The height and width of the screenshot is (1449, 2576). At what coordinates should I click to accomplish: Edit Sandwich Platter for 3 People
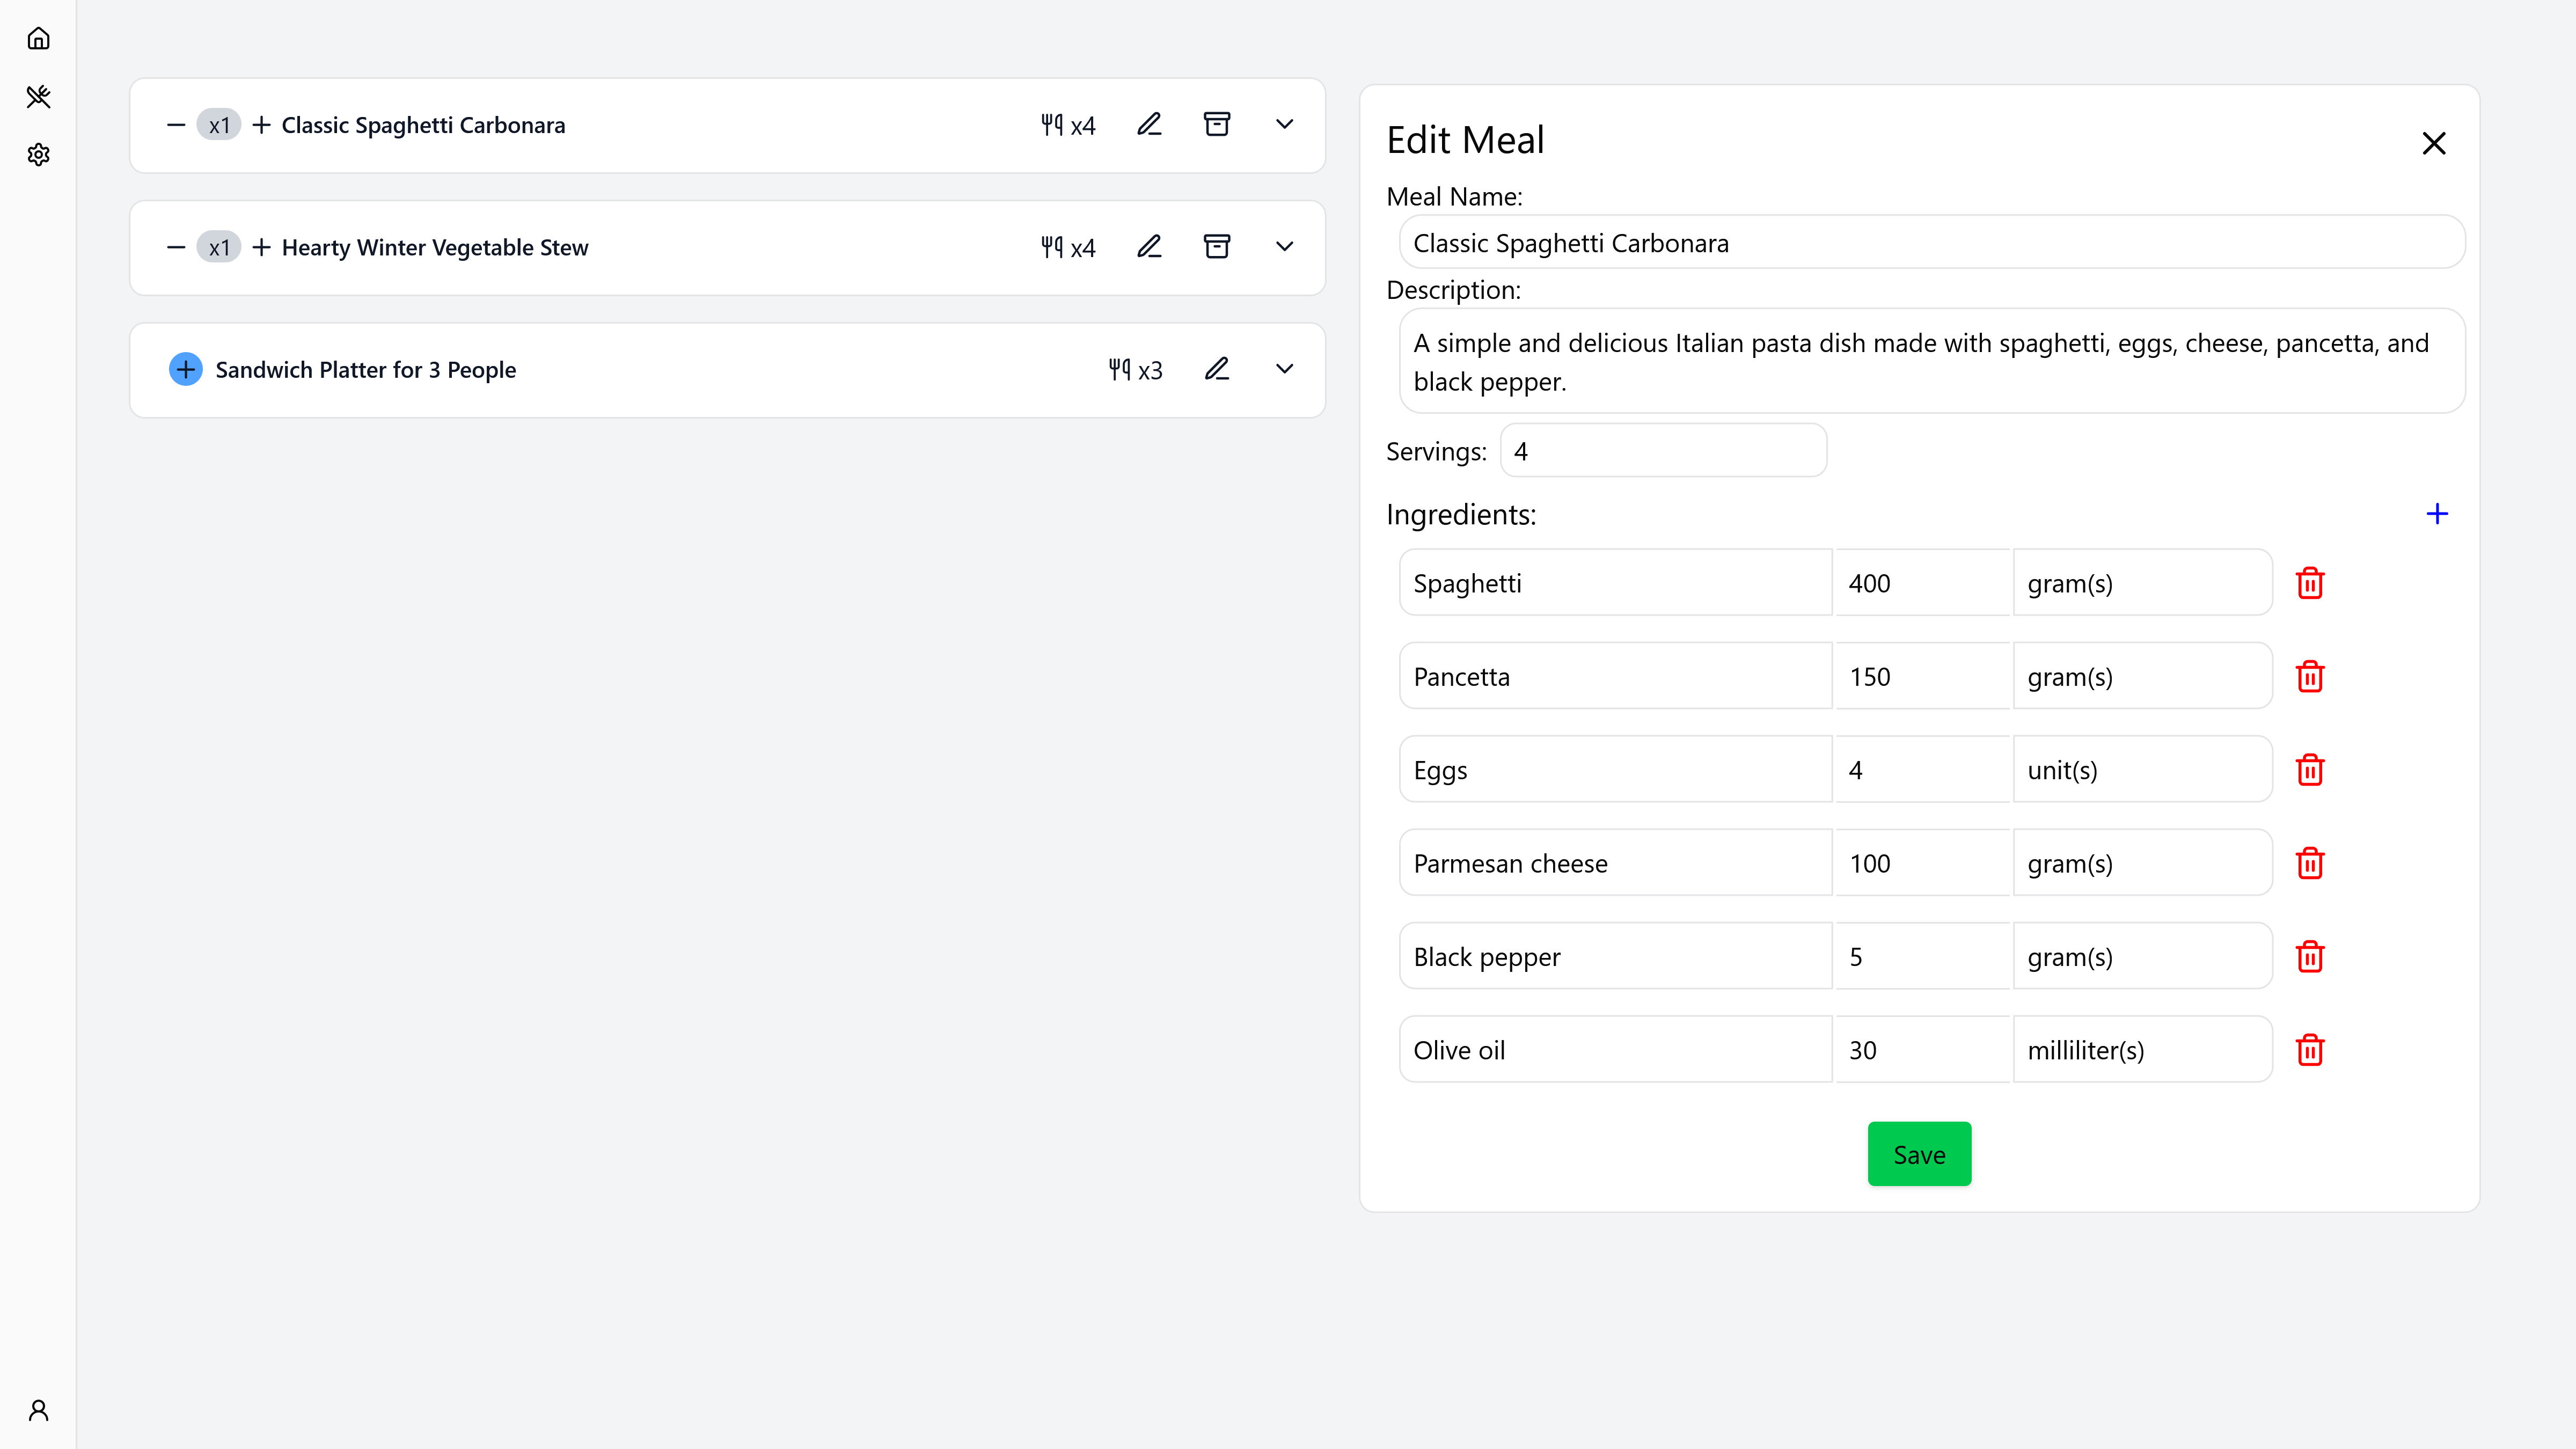pyautogui.click(x=1216, y=370)
